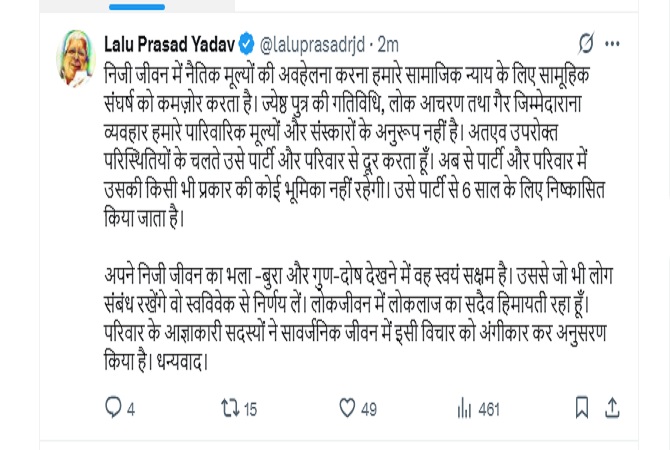Screen dimensions: 670x450
Task: Repost this tweet using the retweet icon
Action: [x=228, y=407]
